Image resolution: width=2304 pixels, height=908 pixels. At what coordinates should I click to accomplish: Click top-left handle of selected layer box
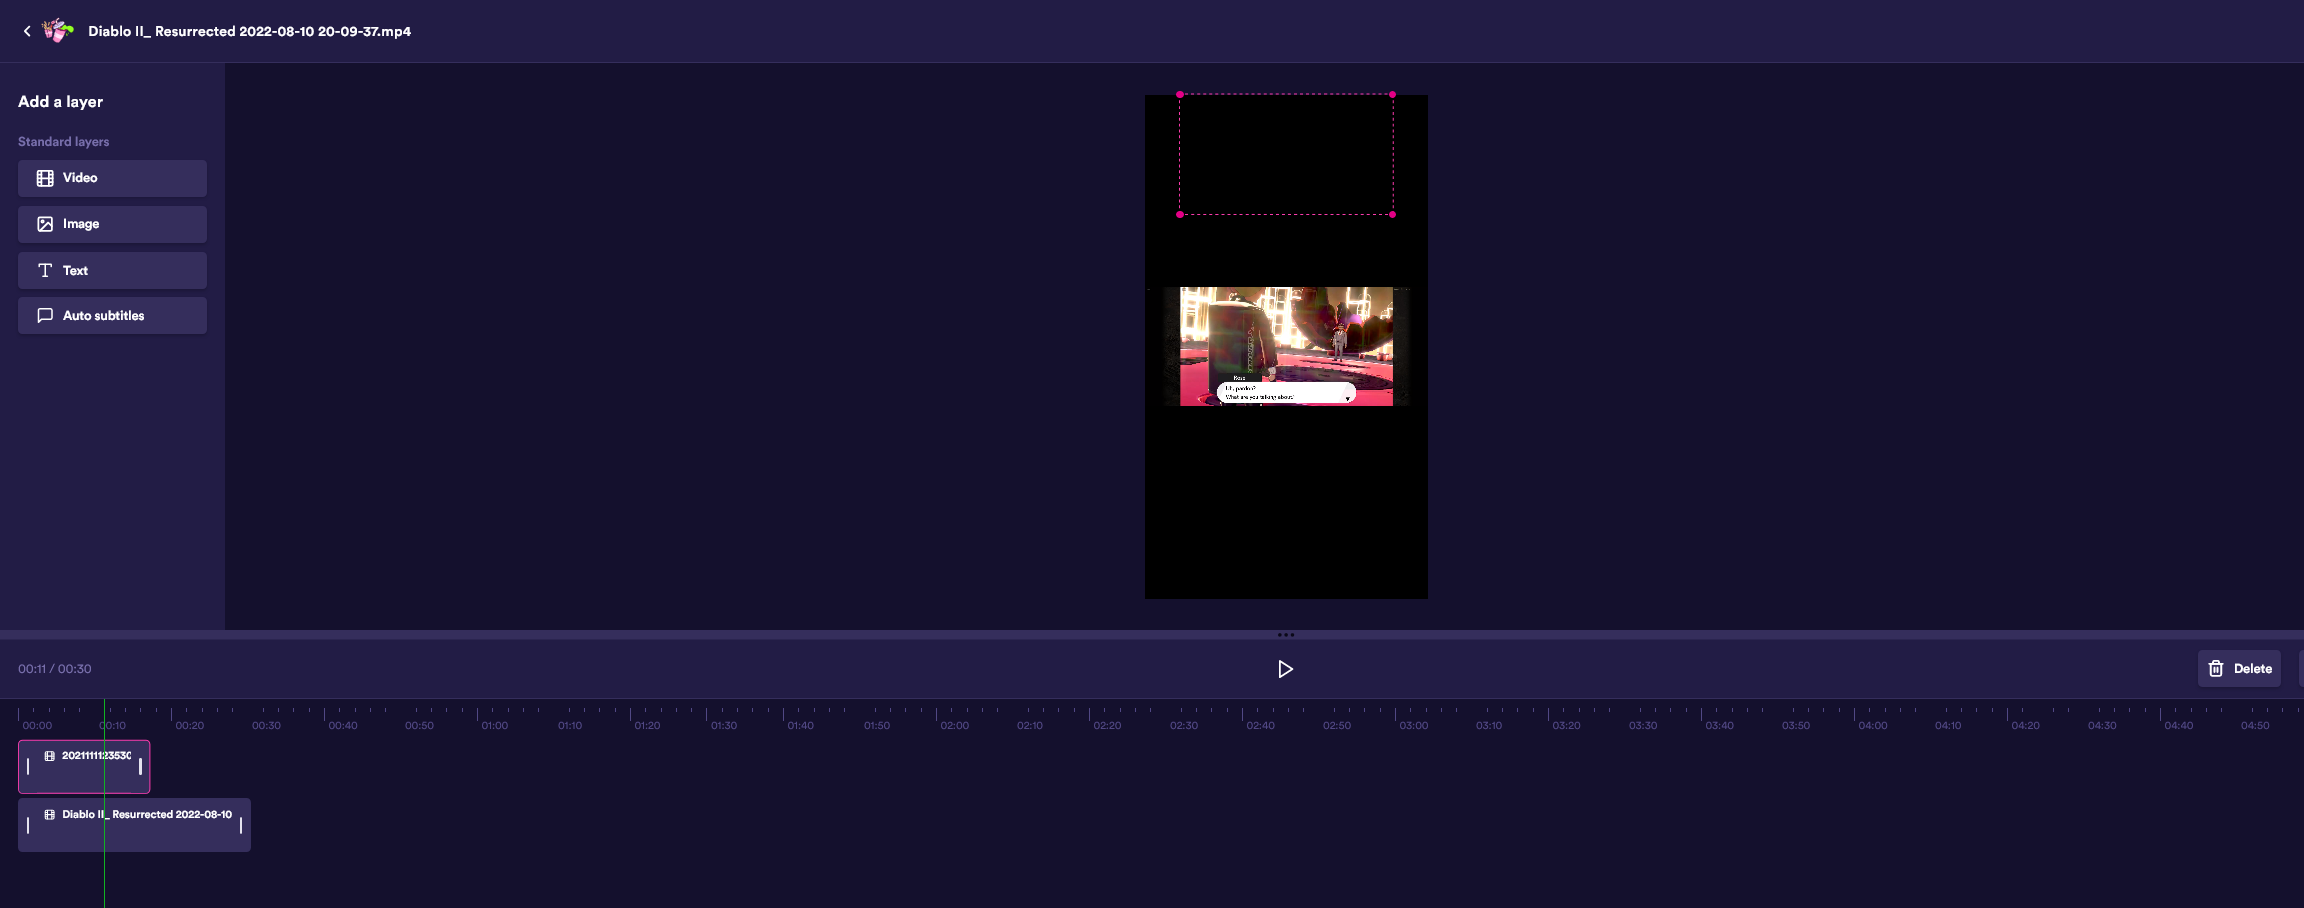click(1180, 94)
